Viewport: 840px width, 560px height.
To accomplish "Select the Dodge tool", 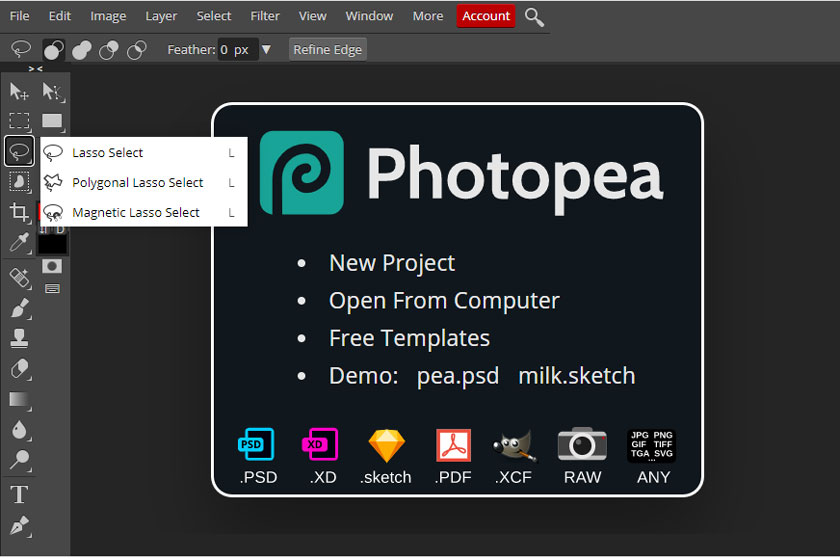I will 19,460.
